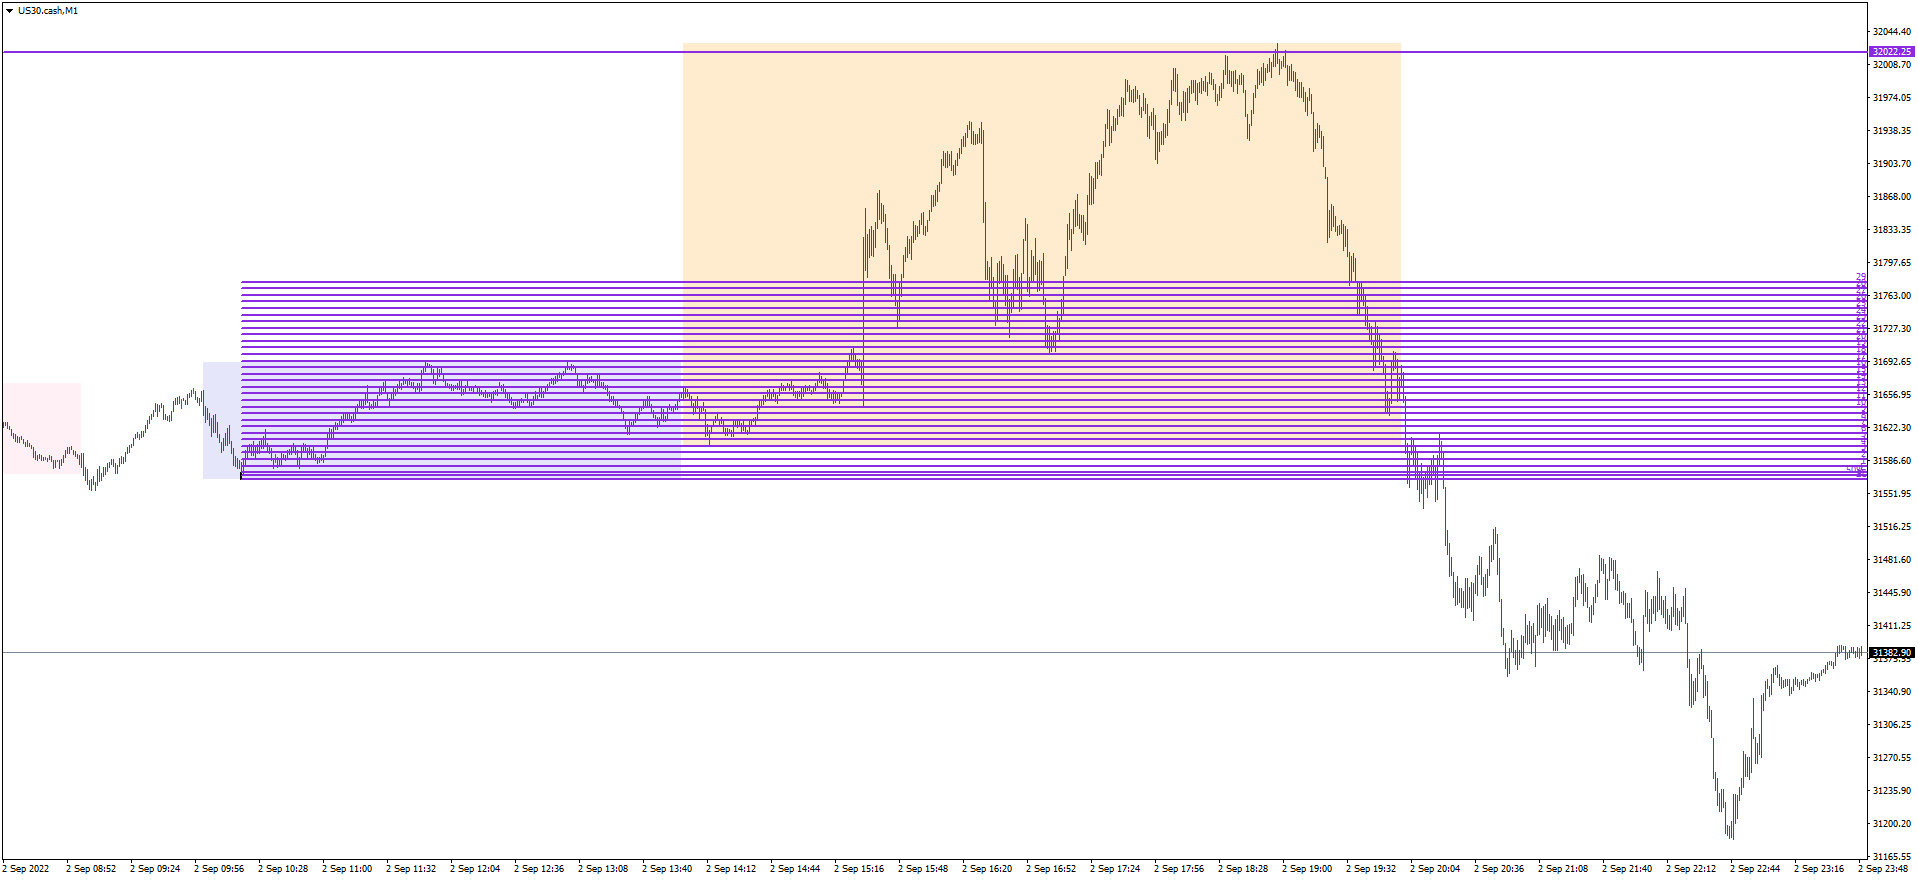Click the 31270.55 price axis label
This screenshot has height=880, width=1918.
1891,758
